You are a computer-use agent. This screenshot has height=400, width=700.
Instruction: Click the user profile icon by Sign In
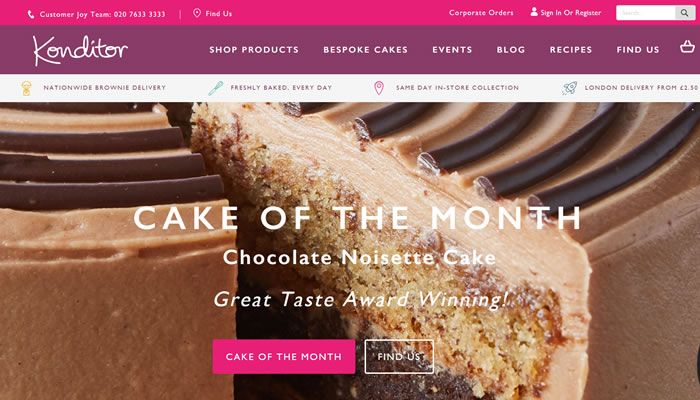point(534,12)
